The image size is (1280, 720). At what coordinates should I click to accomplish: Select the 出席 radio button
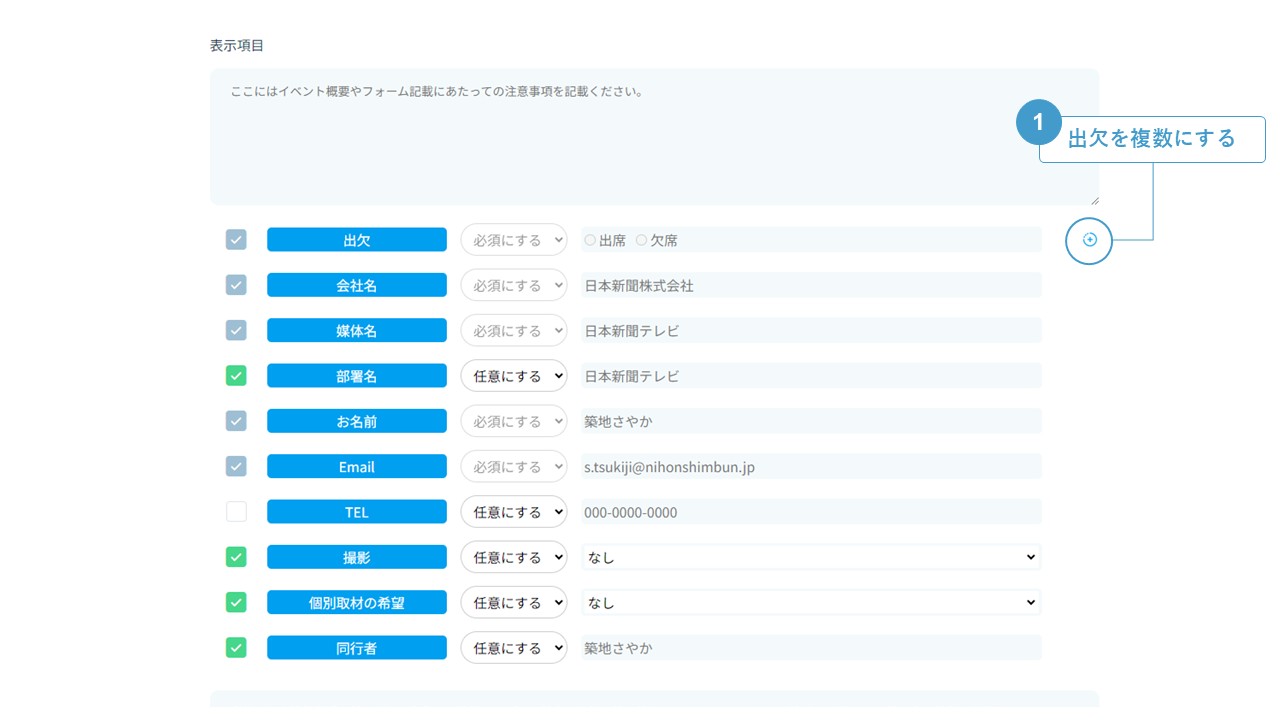tap(590, 240)
